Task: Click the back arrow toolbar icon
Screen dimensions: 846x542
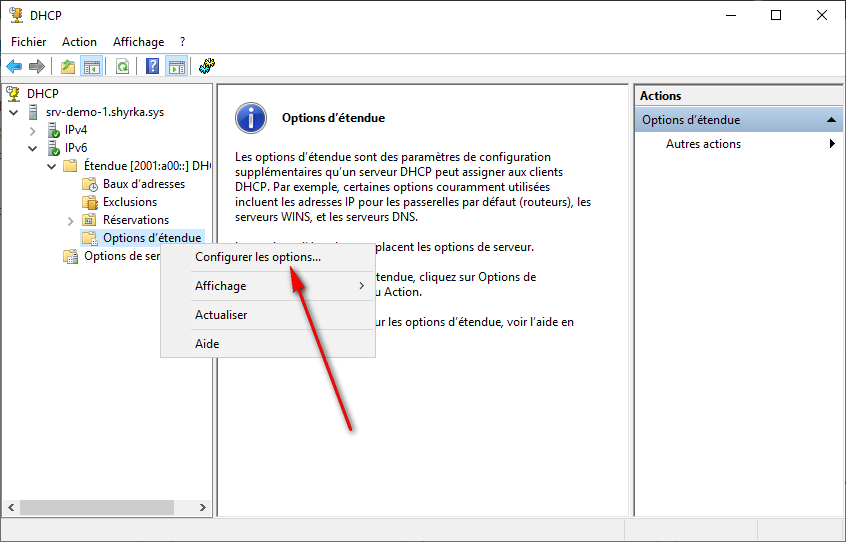Action: [x=14, y=67]
